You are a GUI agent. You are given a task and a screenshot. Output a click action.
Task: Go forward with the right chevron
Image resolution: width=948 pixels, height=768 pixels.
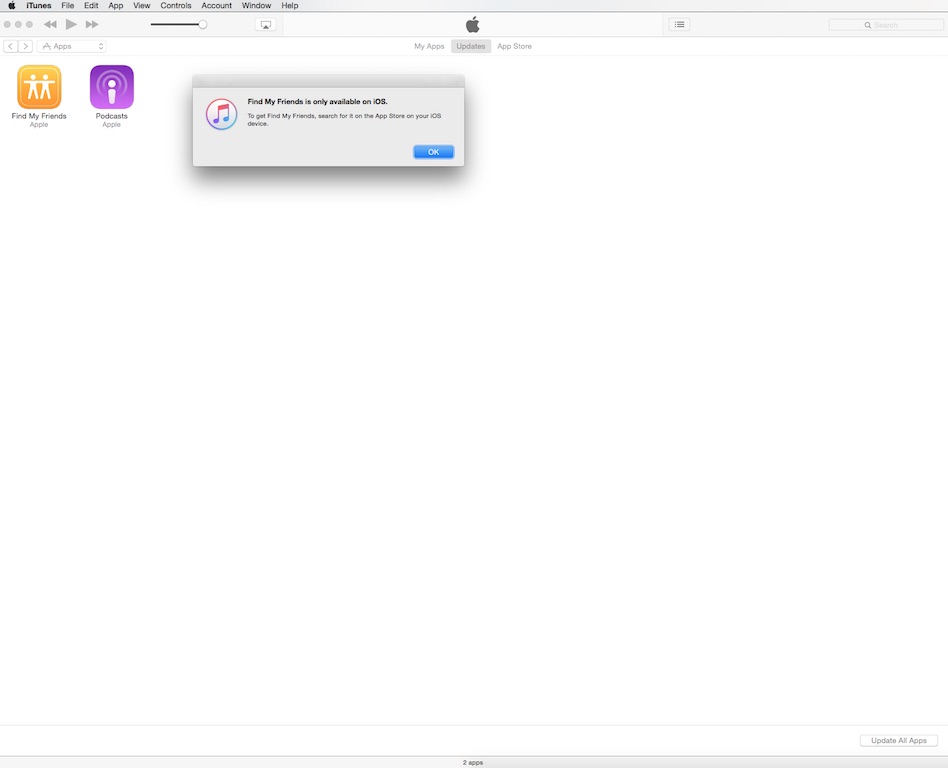tap(25, 46)
